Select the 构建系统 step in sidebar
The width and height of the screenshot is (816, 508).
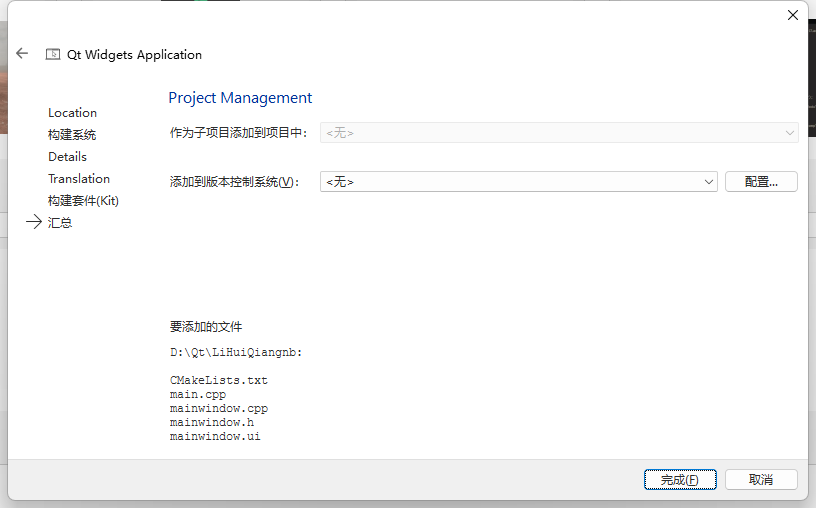pyautogui.click(x=72, y=135)
